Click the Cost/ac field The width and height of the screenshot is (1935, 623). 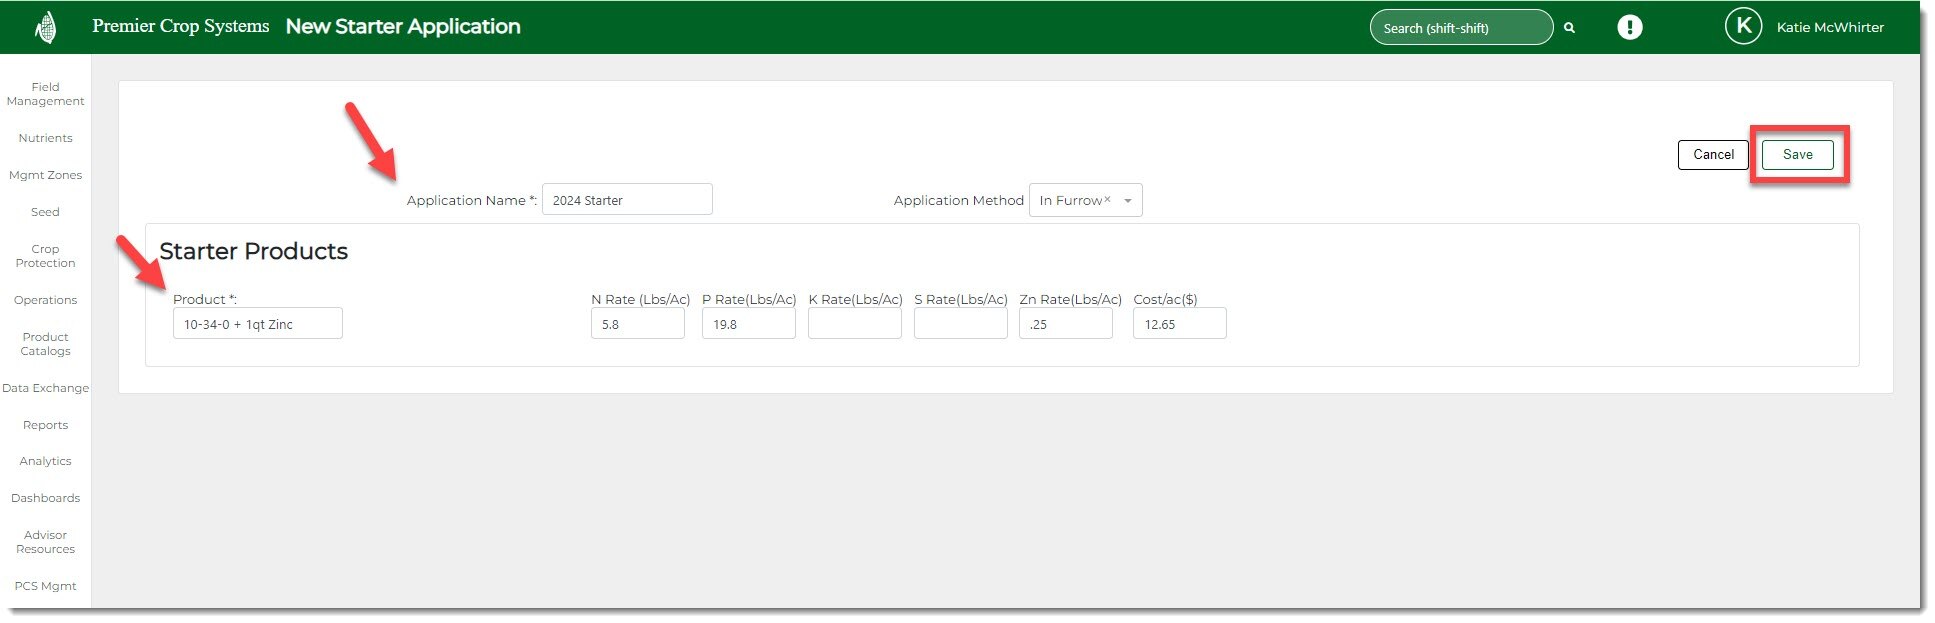coord(1178,324)
